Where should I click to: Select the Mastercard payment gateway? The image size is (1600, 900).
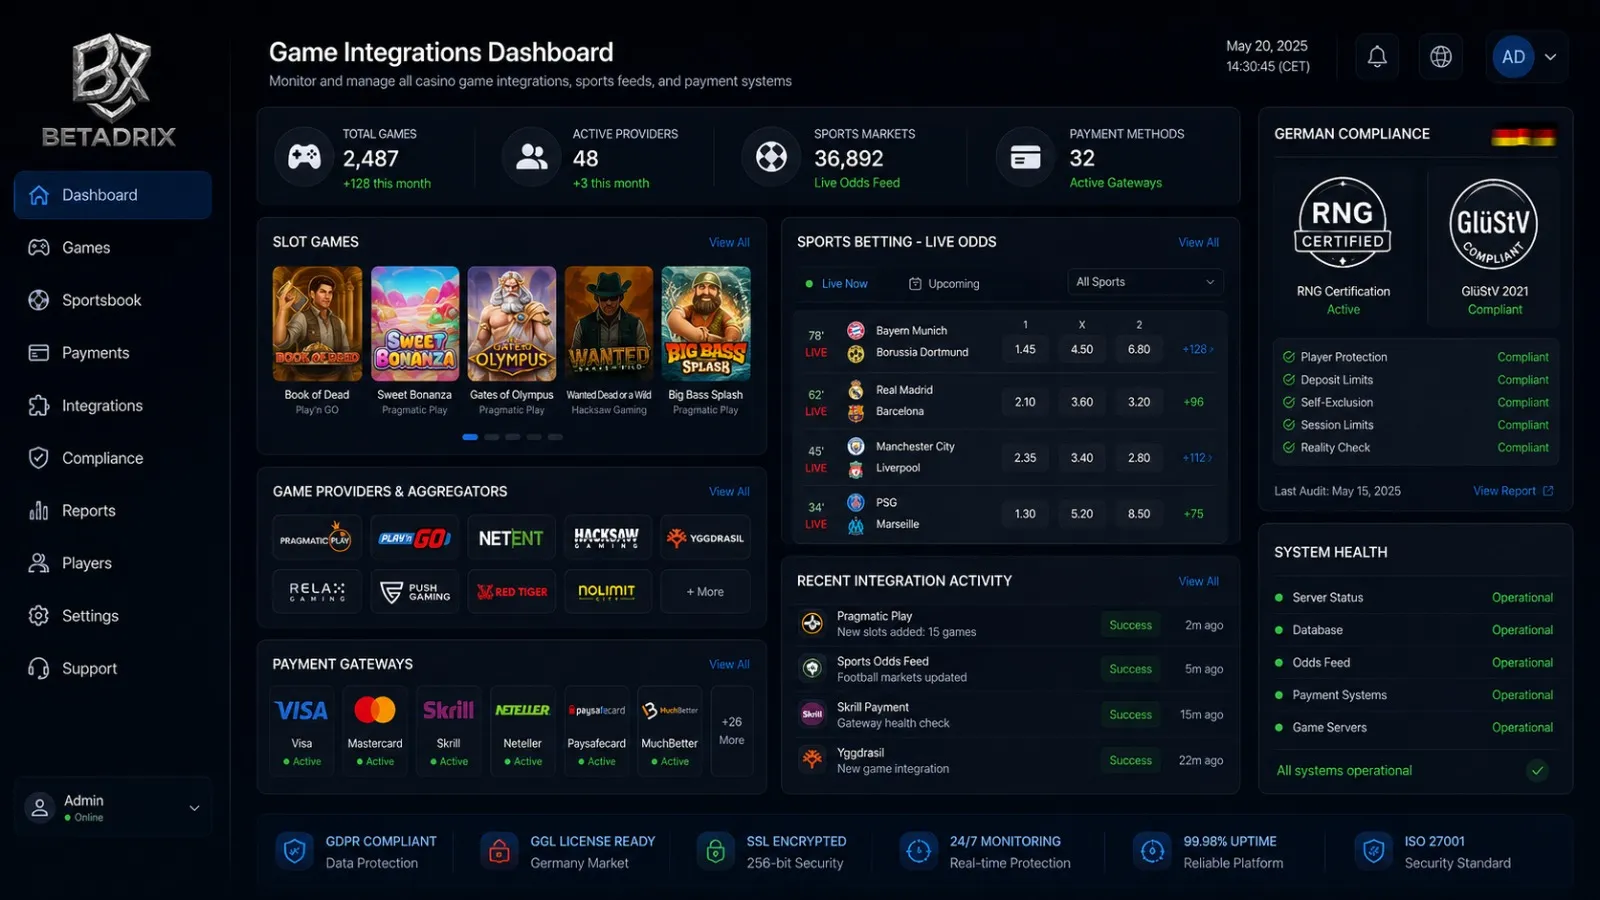tap(375, 731)
